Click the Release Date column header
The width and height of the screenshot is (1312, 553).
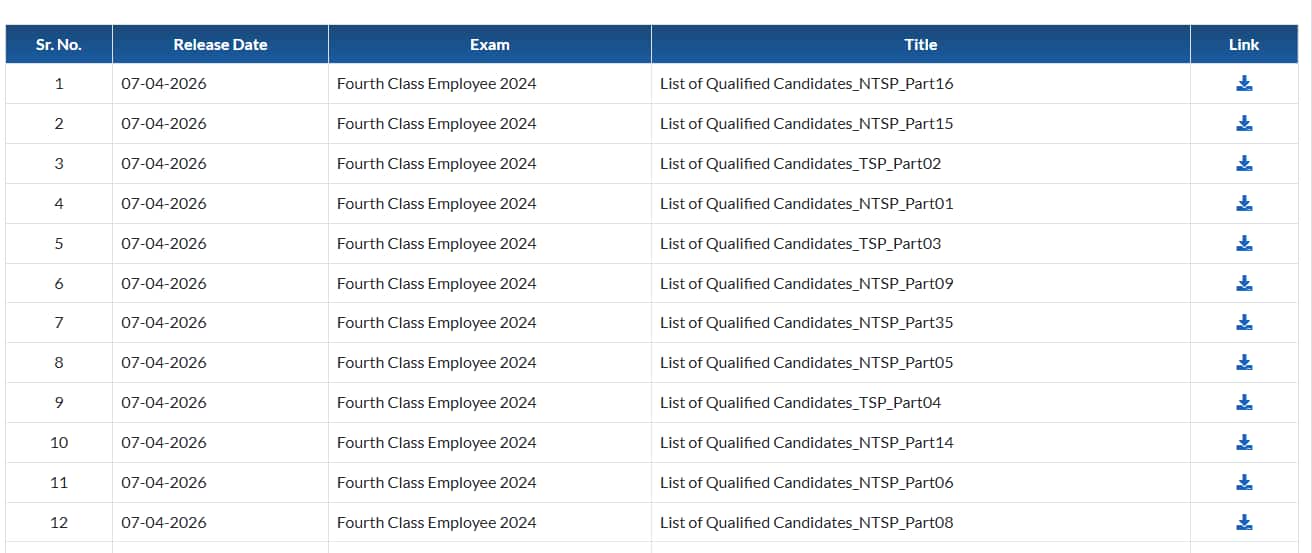[220, 45]
